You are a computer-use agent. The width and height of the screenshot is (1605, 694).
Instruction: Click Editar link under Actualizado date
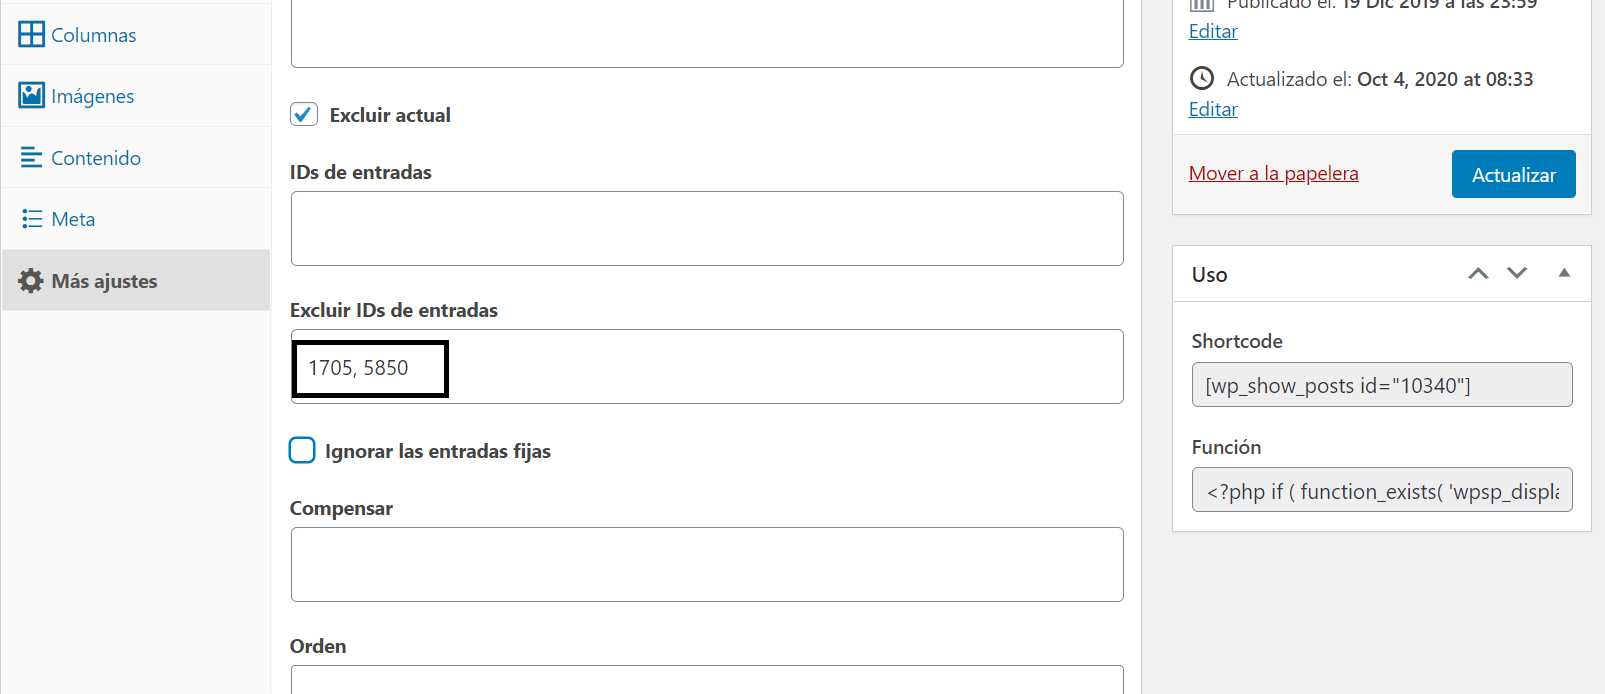1213,109
